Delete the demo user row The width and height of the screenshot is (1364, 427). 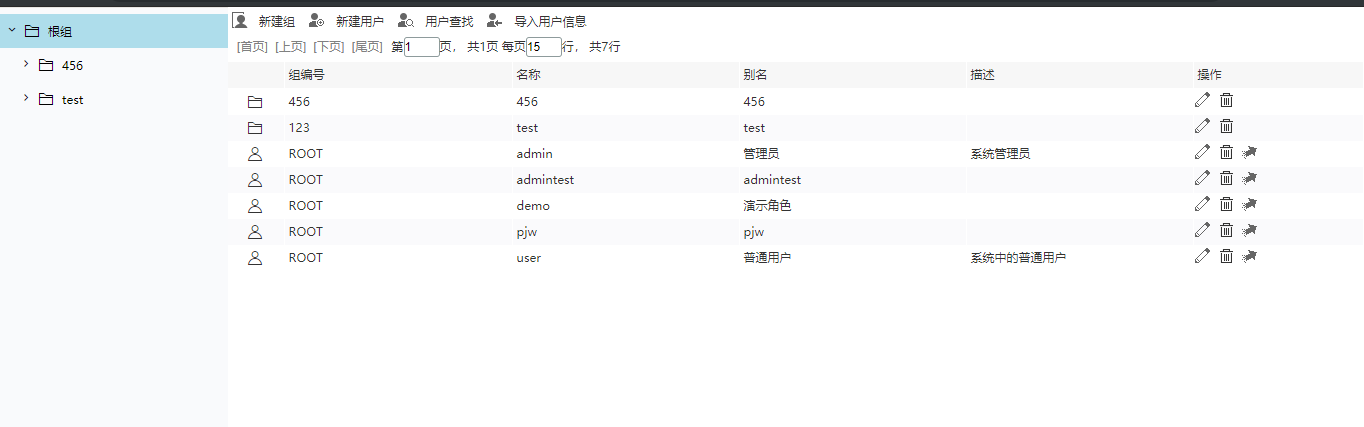[x=1227, y=204]
